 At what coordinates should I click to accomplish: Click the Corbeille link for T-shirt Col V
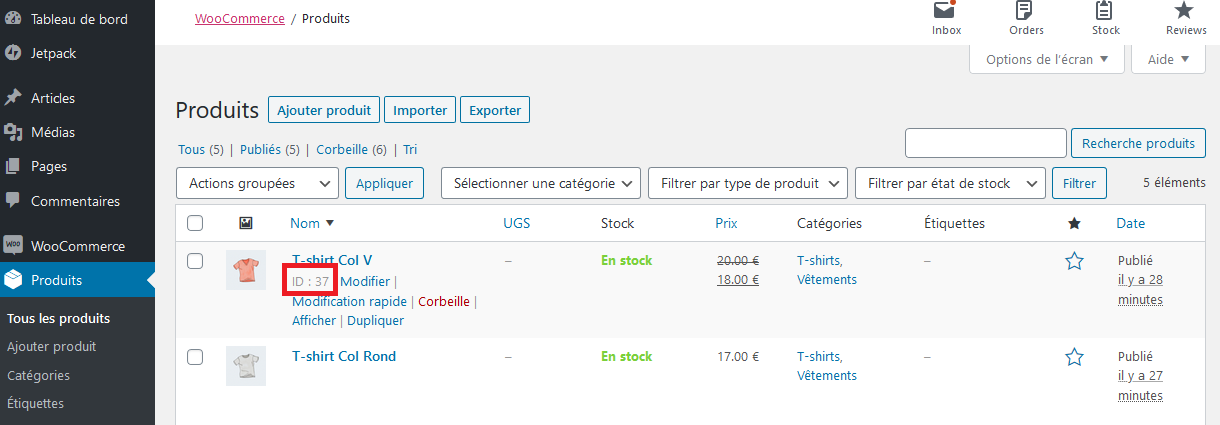(x=443, y=301)
